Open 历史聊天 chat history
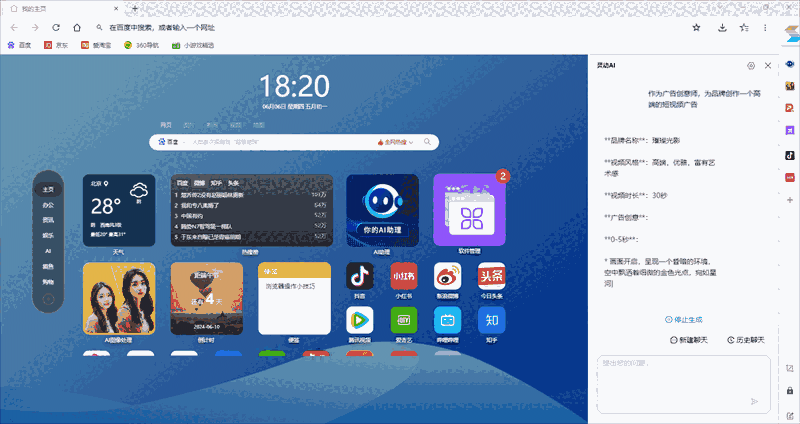 tap(746, 340)
